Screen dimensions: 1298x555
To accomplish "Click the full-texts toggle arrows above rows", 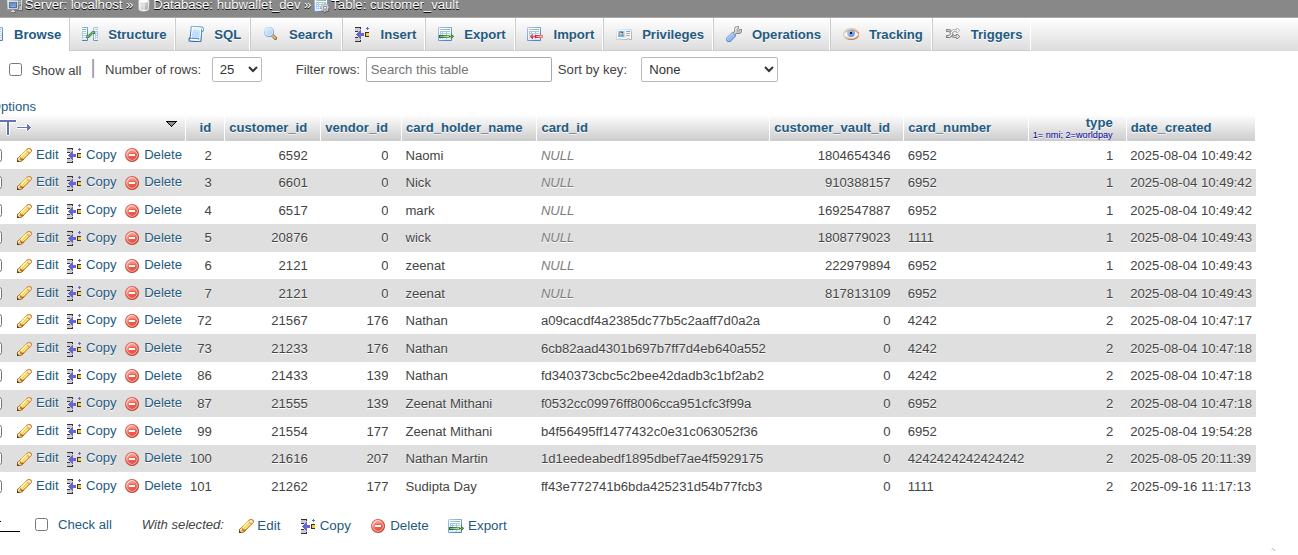I will 15,127.
